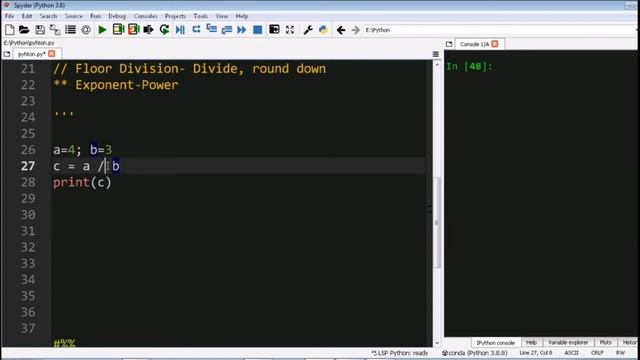Open the File menu
The image size is (640, 360).
click(9, 16)
